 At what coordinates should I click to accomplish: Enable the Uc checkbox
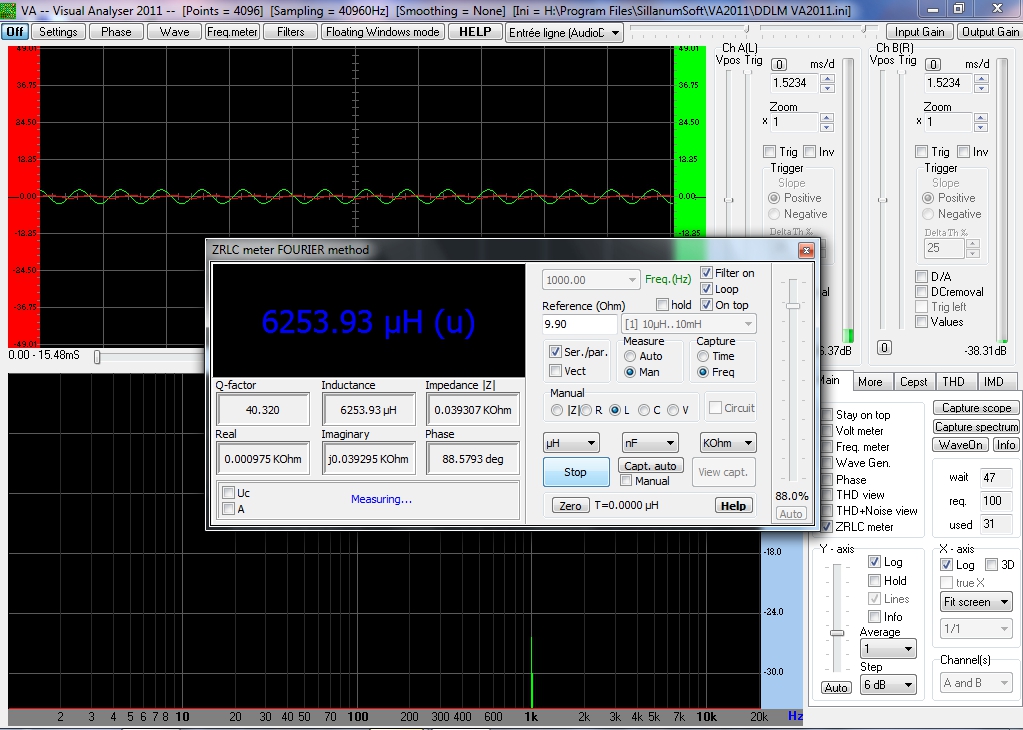[x=228, y=493]
